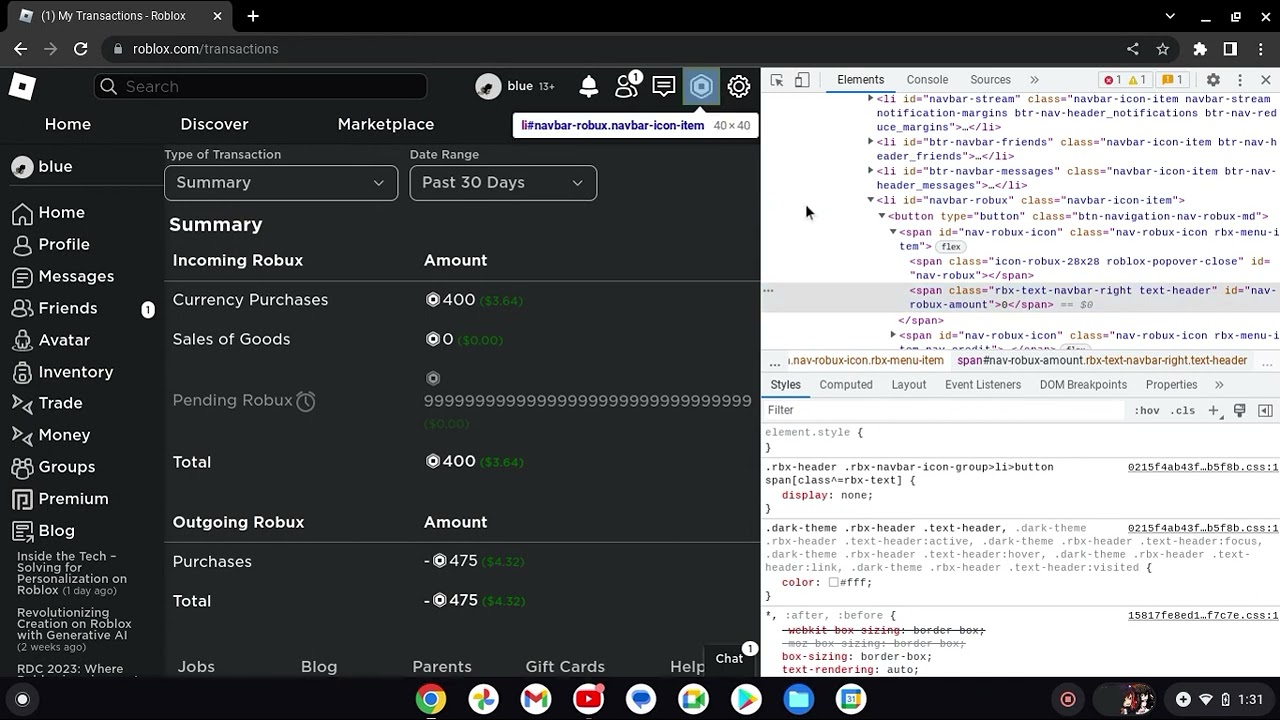The width and height of the screenshot is (1280, 720).
Task: Collapse the btn-navigation-nav-robux-md button node
Action: (x=882, y=216)
